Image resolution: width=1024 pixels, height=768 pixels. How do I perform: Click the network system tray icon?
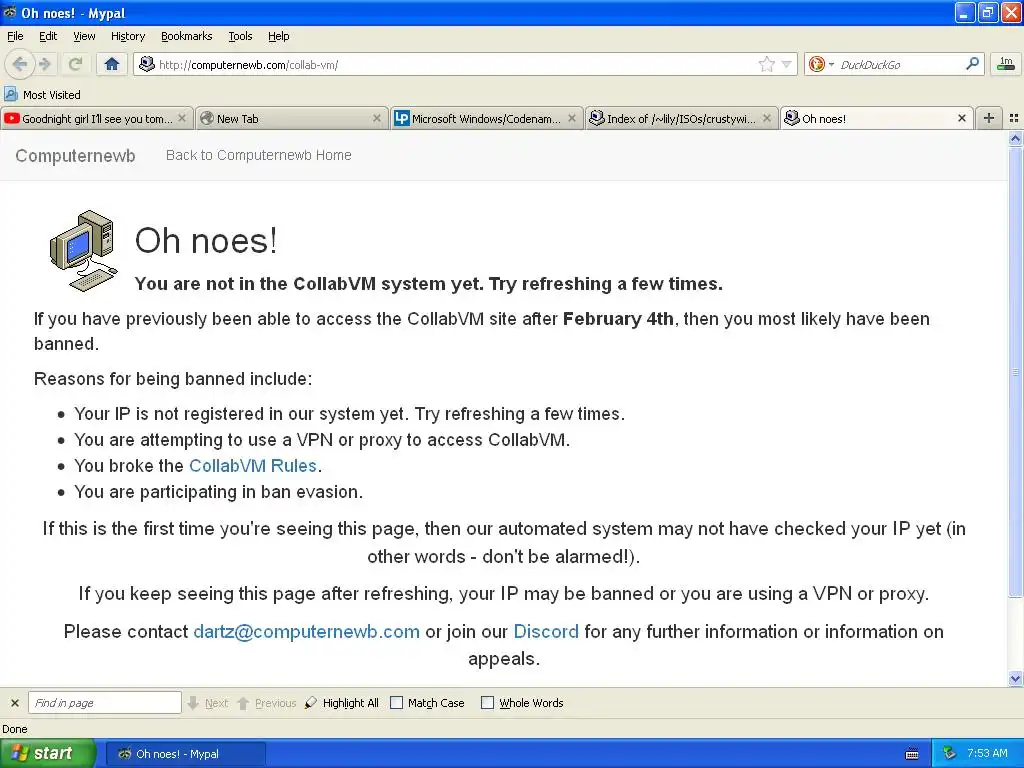(x=949, y=753)
